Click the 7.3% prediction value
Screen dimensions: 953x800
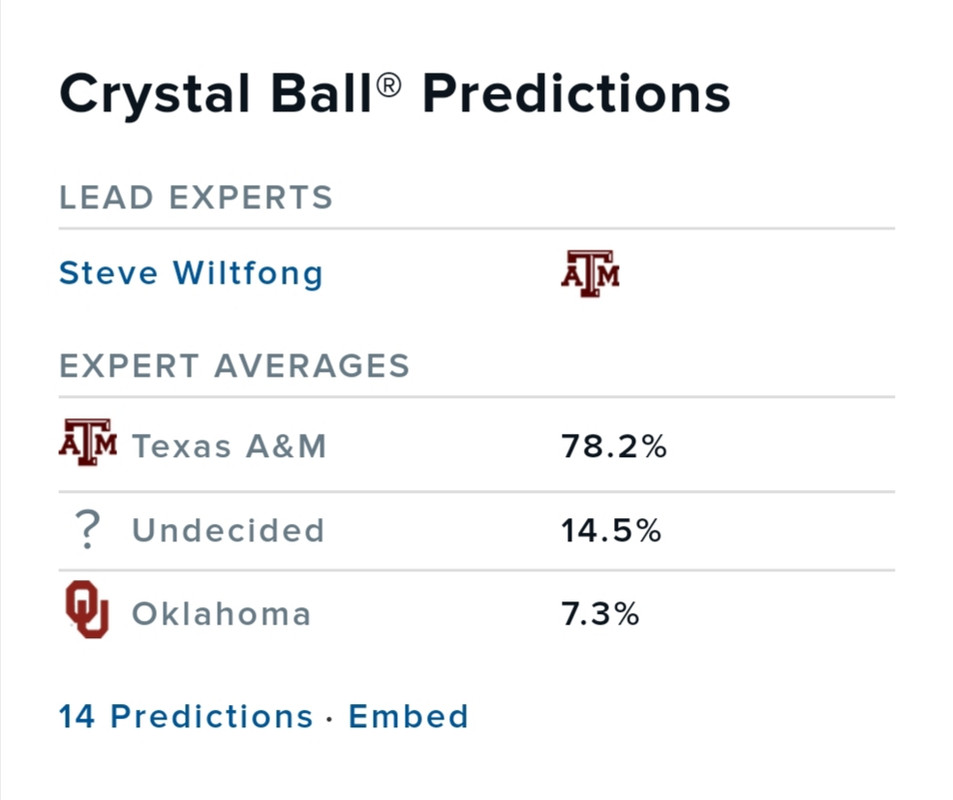point(600,613)
